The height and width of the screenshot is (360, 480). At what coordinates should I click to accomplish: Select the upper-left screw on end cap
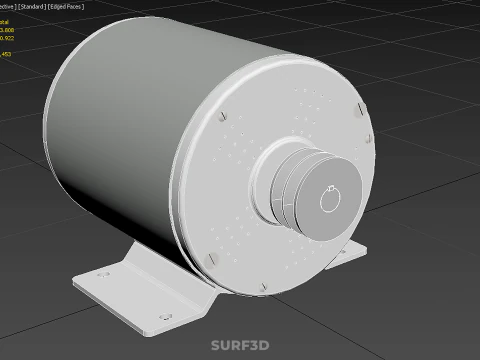pyautogui.click(x=222, y=116)
